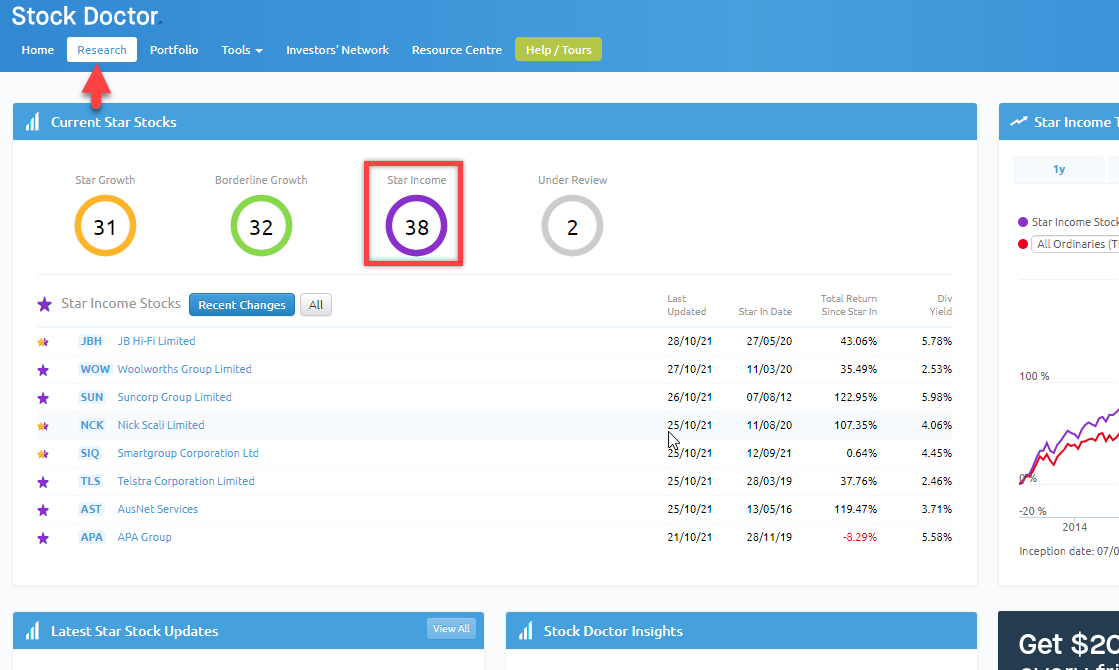Select the Star Income circle showing 38
This screenshot has height=670, width=1119.
[417, 226]
